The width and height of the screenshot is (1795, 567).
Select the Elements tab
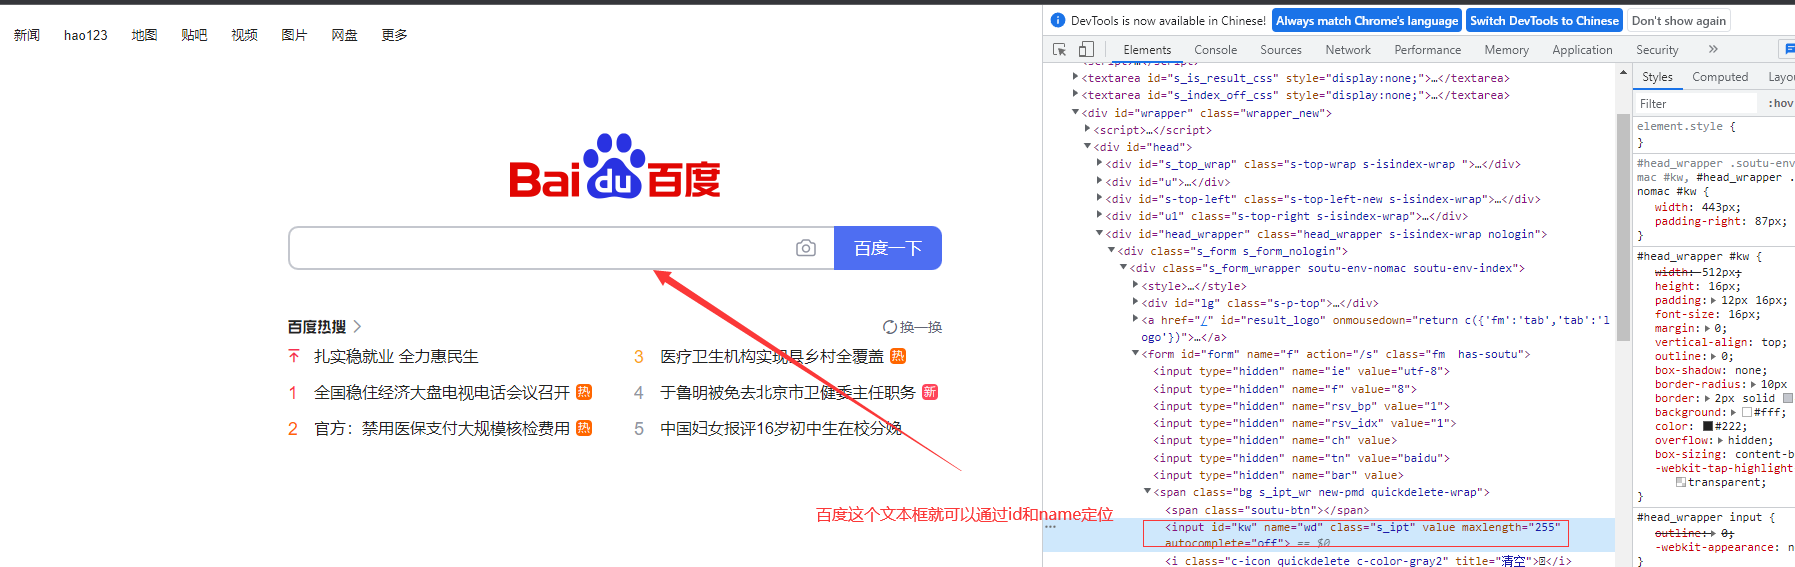(1147, 50)
